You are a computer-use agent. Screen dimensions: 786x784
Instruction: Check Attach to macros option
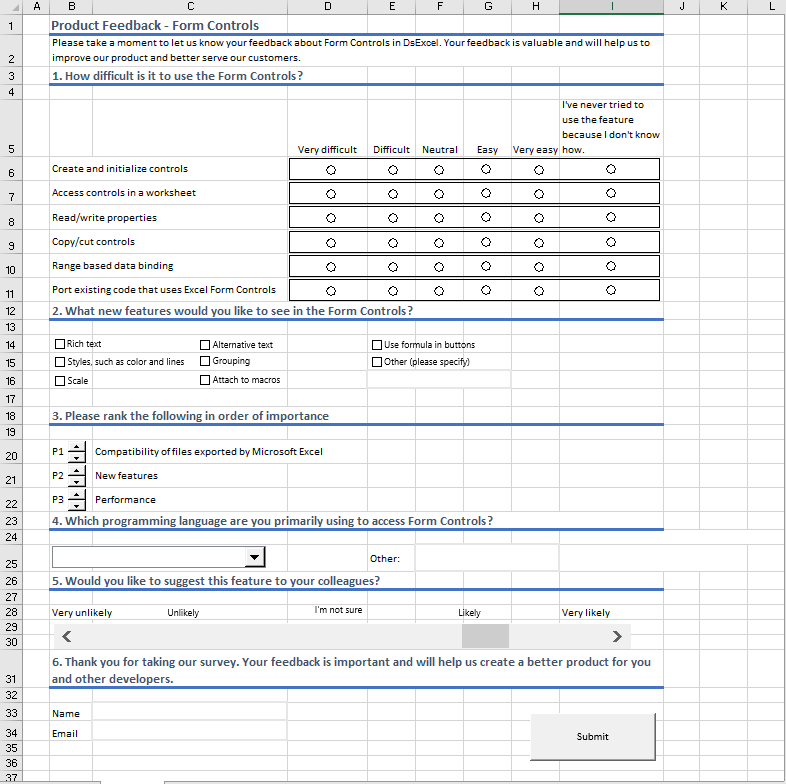coord(205,380)
